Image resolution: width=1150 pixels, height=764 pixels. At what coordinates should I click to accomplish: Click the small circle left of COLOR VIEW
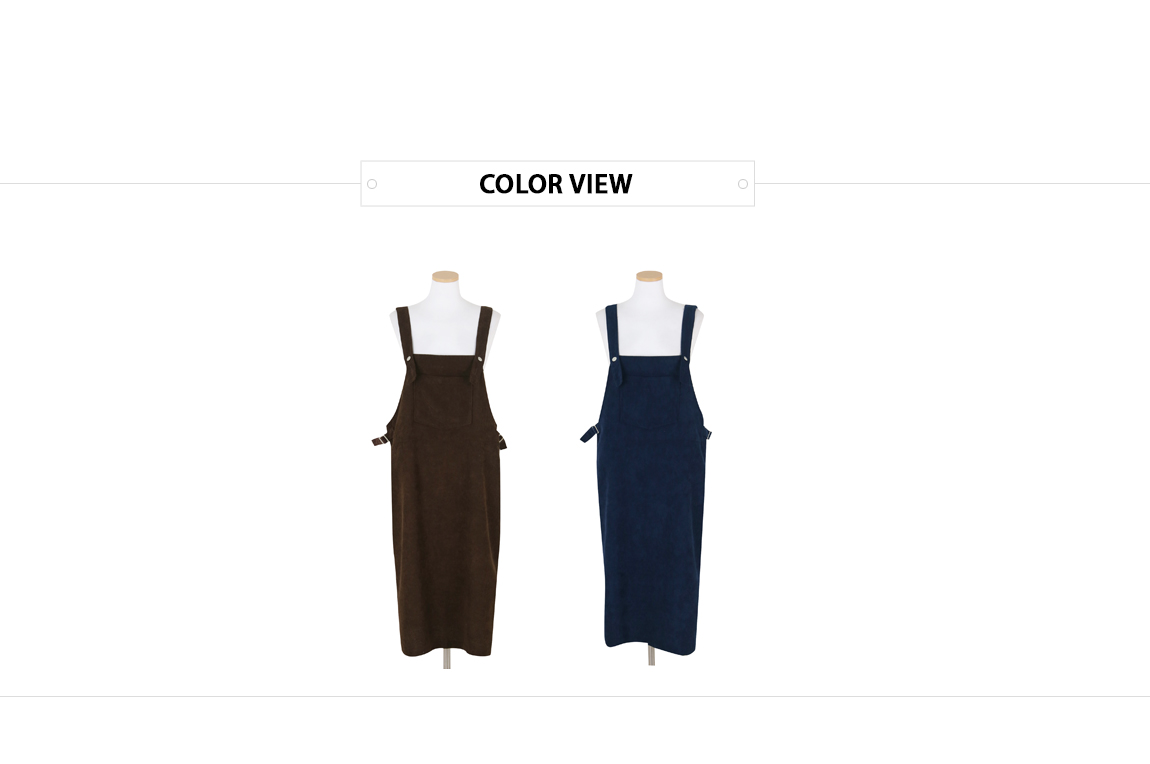[x=372, y=184]
